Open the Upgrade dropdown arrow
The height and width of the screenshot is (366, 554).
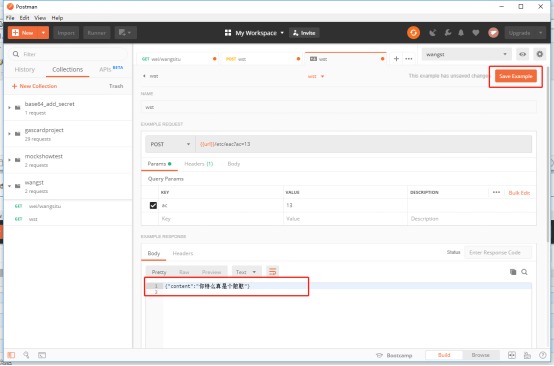click(540, 33)
